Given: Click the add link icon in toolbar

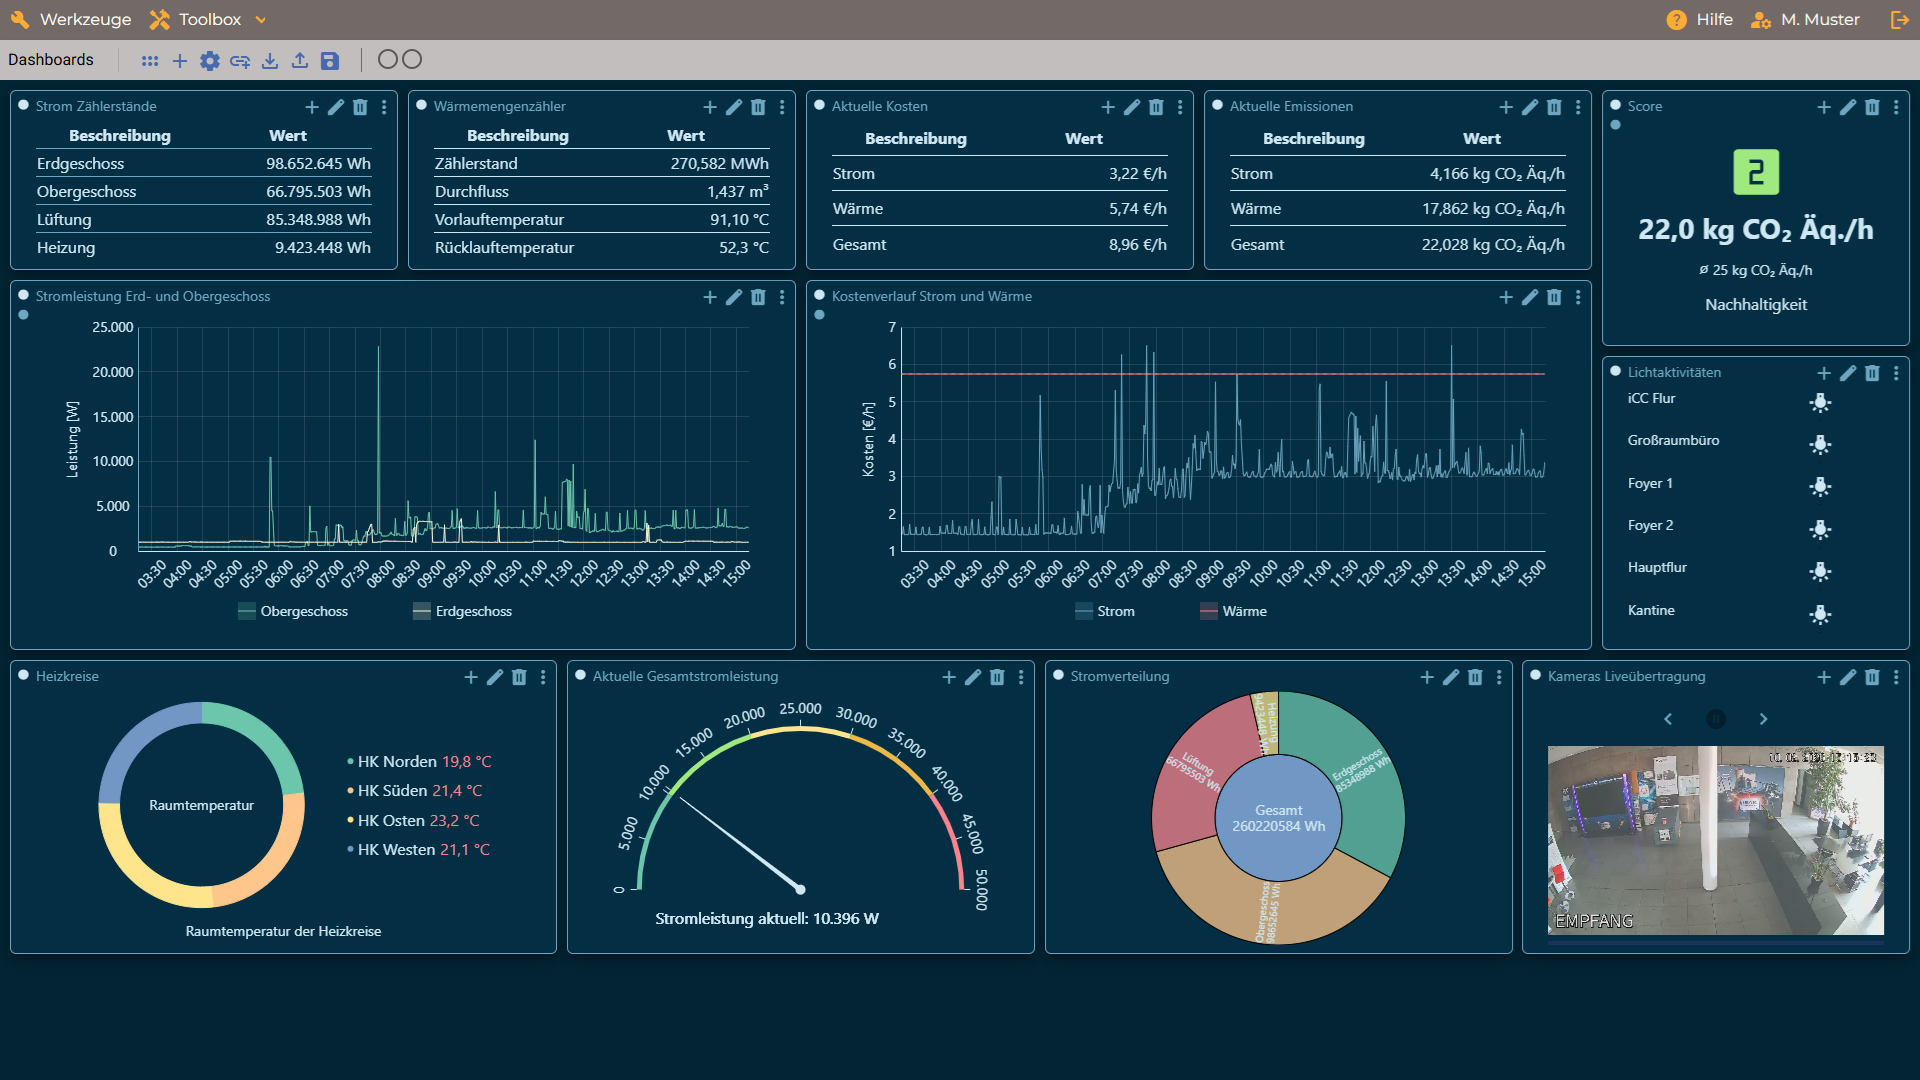Looking at the screenshot, I should [x=240, y=61].
